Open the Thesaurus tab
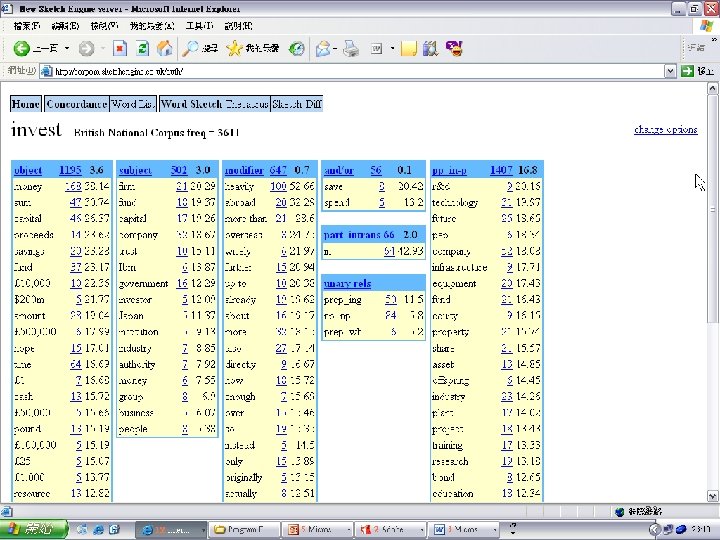Image resolution: width=720 pixels, height=540 pixels. point(247,104)
